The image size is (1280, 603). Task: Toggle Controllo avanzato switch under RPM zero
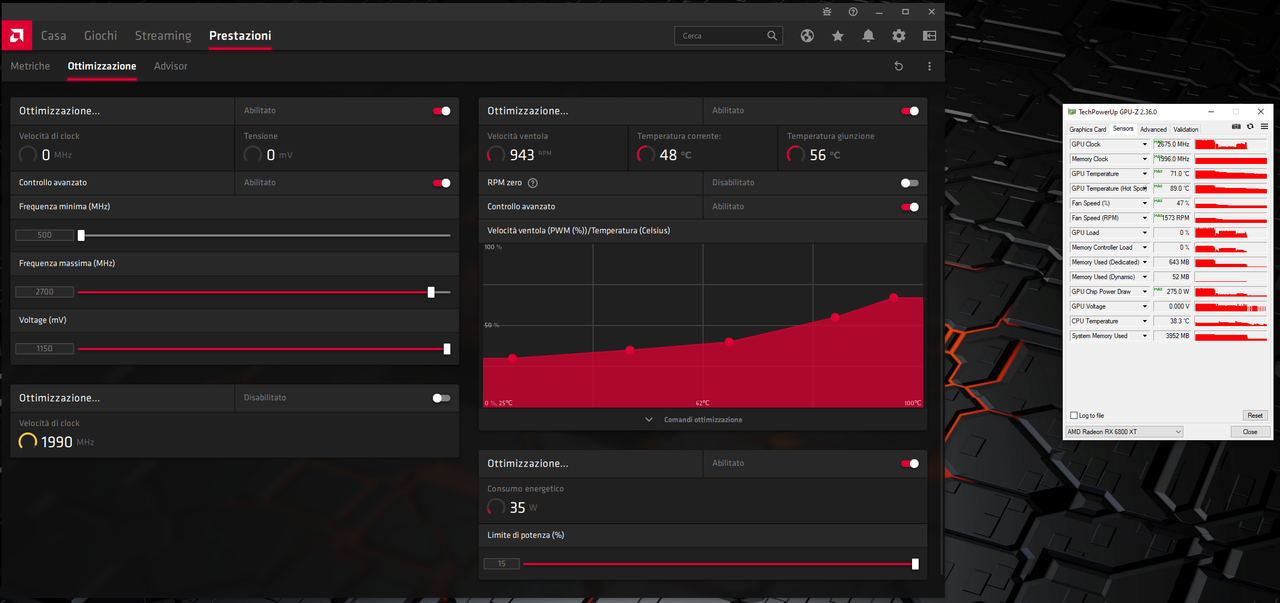point(910,207)
